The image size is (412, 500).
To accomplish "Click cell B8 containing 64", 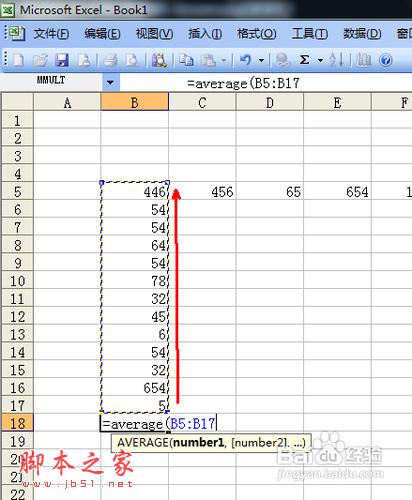I will 135,245.
